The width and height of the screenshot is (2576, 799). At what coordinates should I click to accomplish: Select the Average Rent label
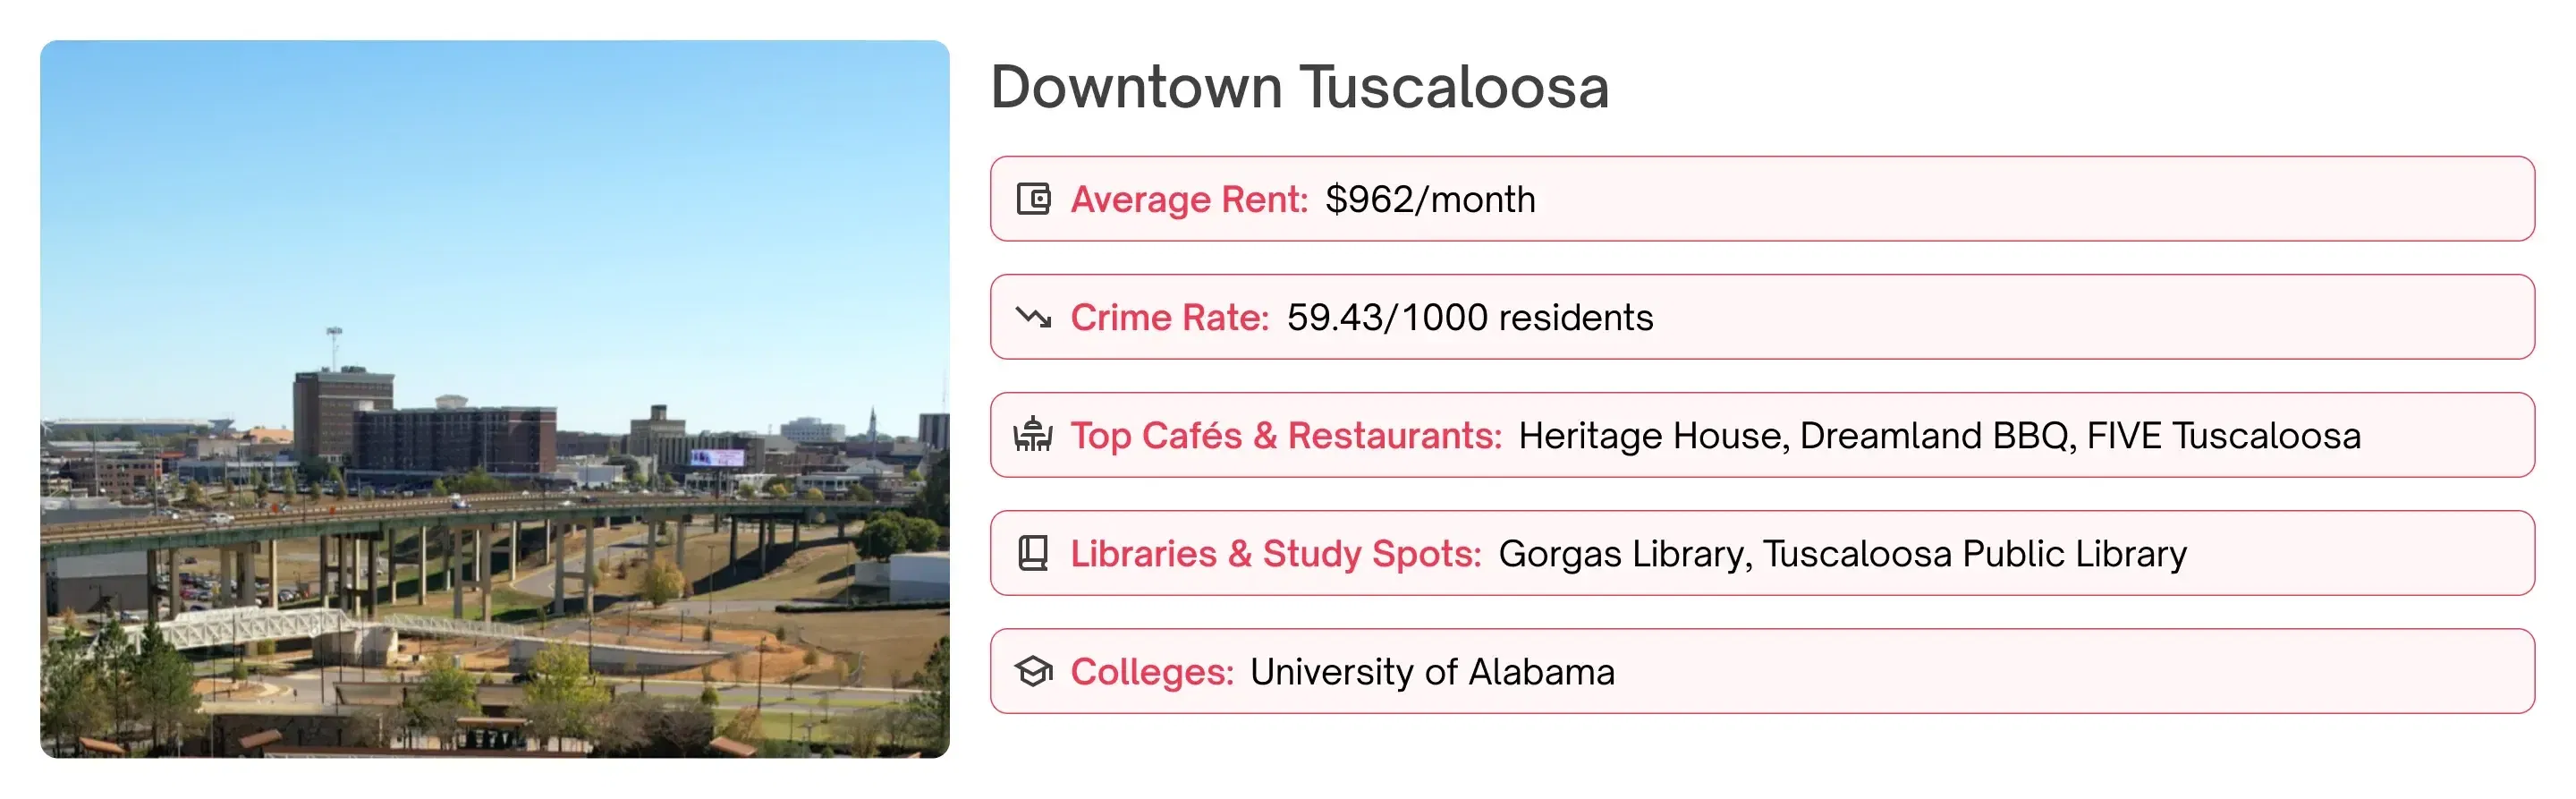1189,200
